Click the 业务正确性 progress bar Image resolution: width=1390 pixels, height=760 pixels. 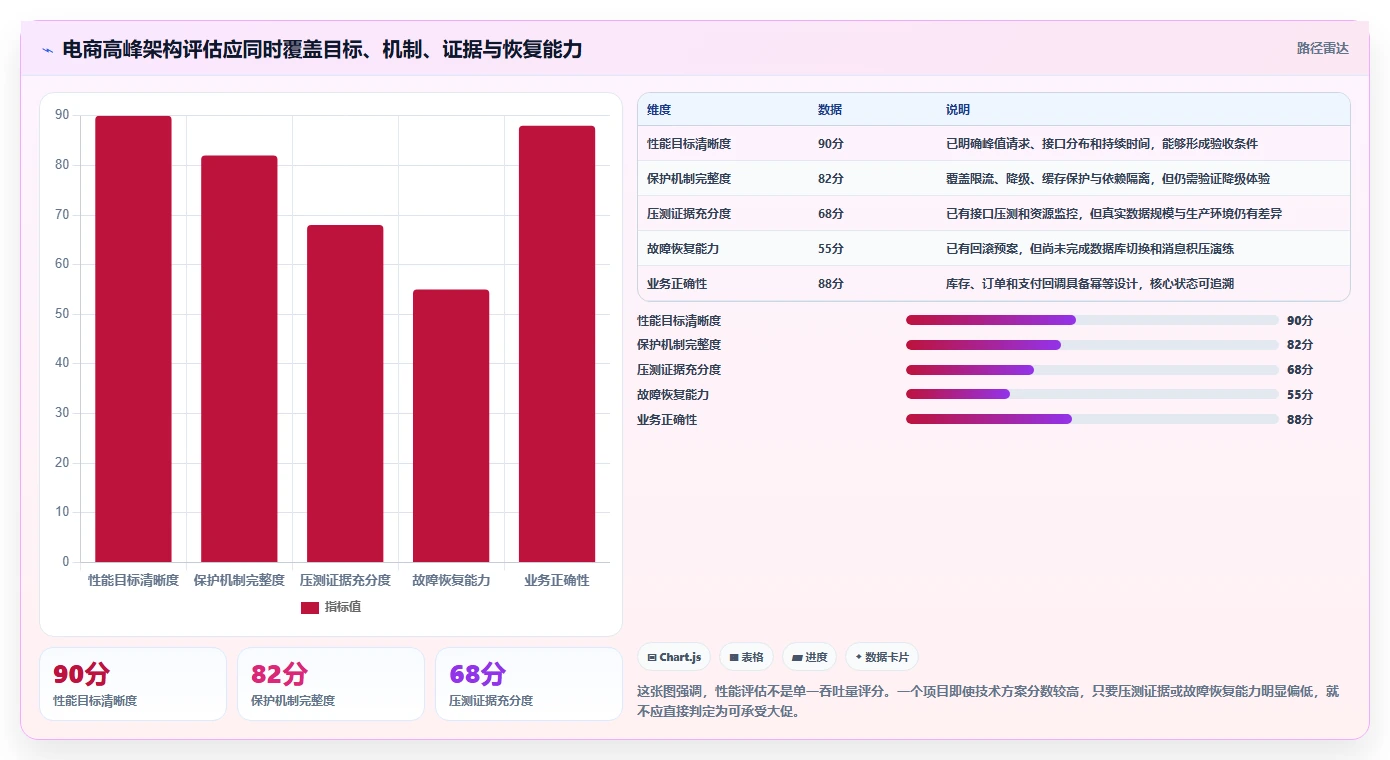pos(1092,419)
